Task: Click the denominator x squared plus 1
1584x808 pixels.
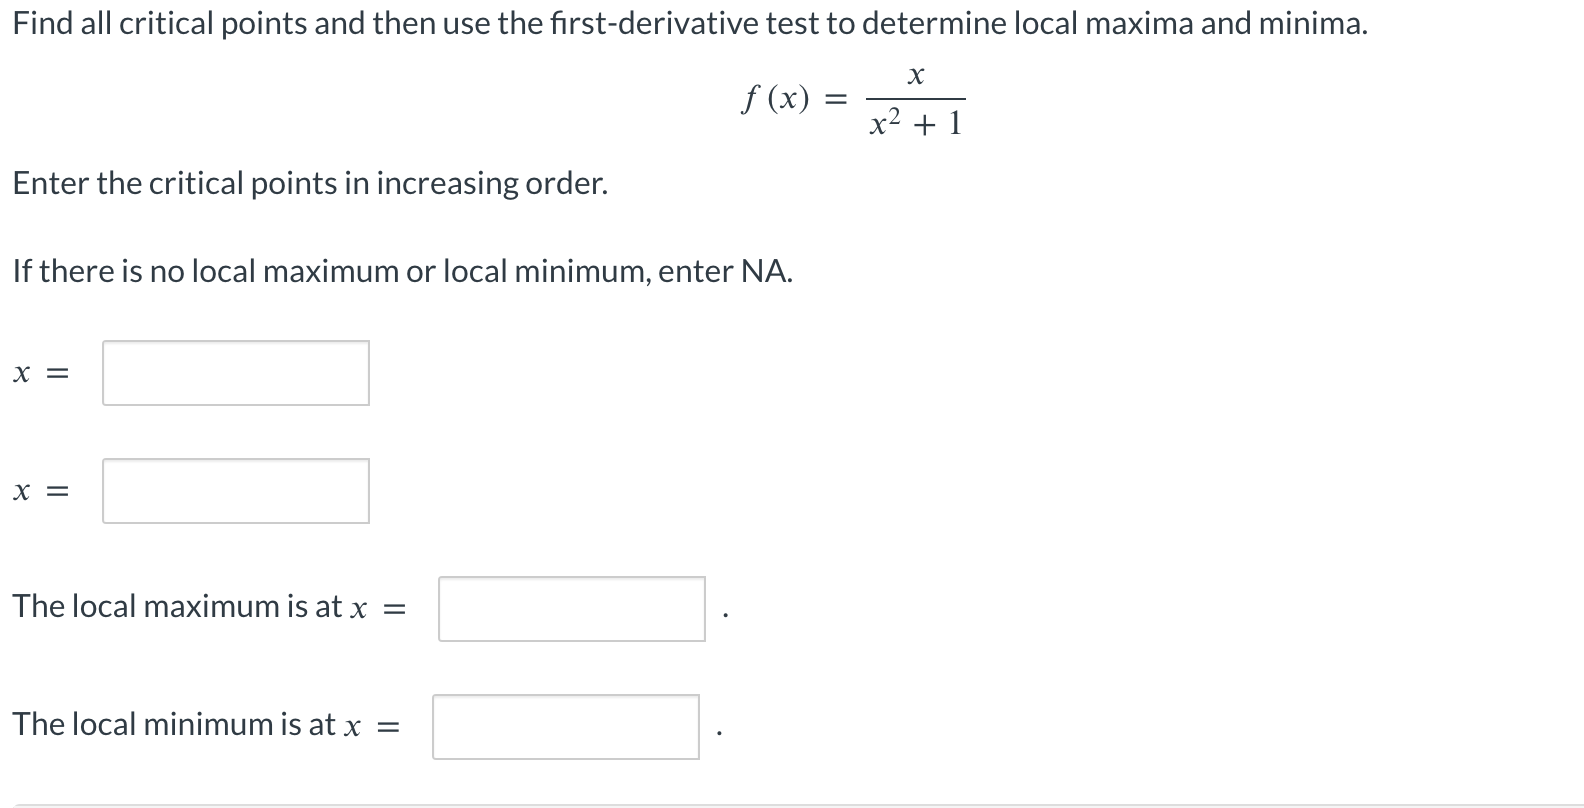Action: point(916,122)
